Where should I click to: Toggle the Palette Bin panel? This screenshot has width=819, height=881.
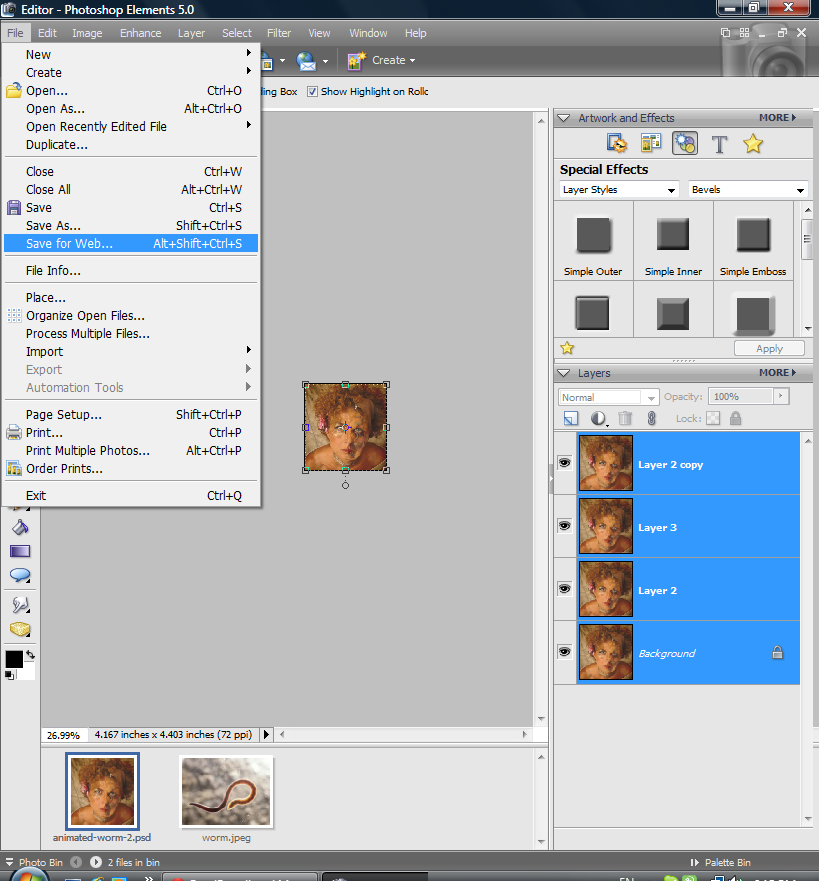[721, 862]
